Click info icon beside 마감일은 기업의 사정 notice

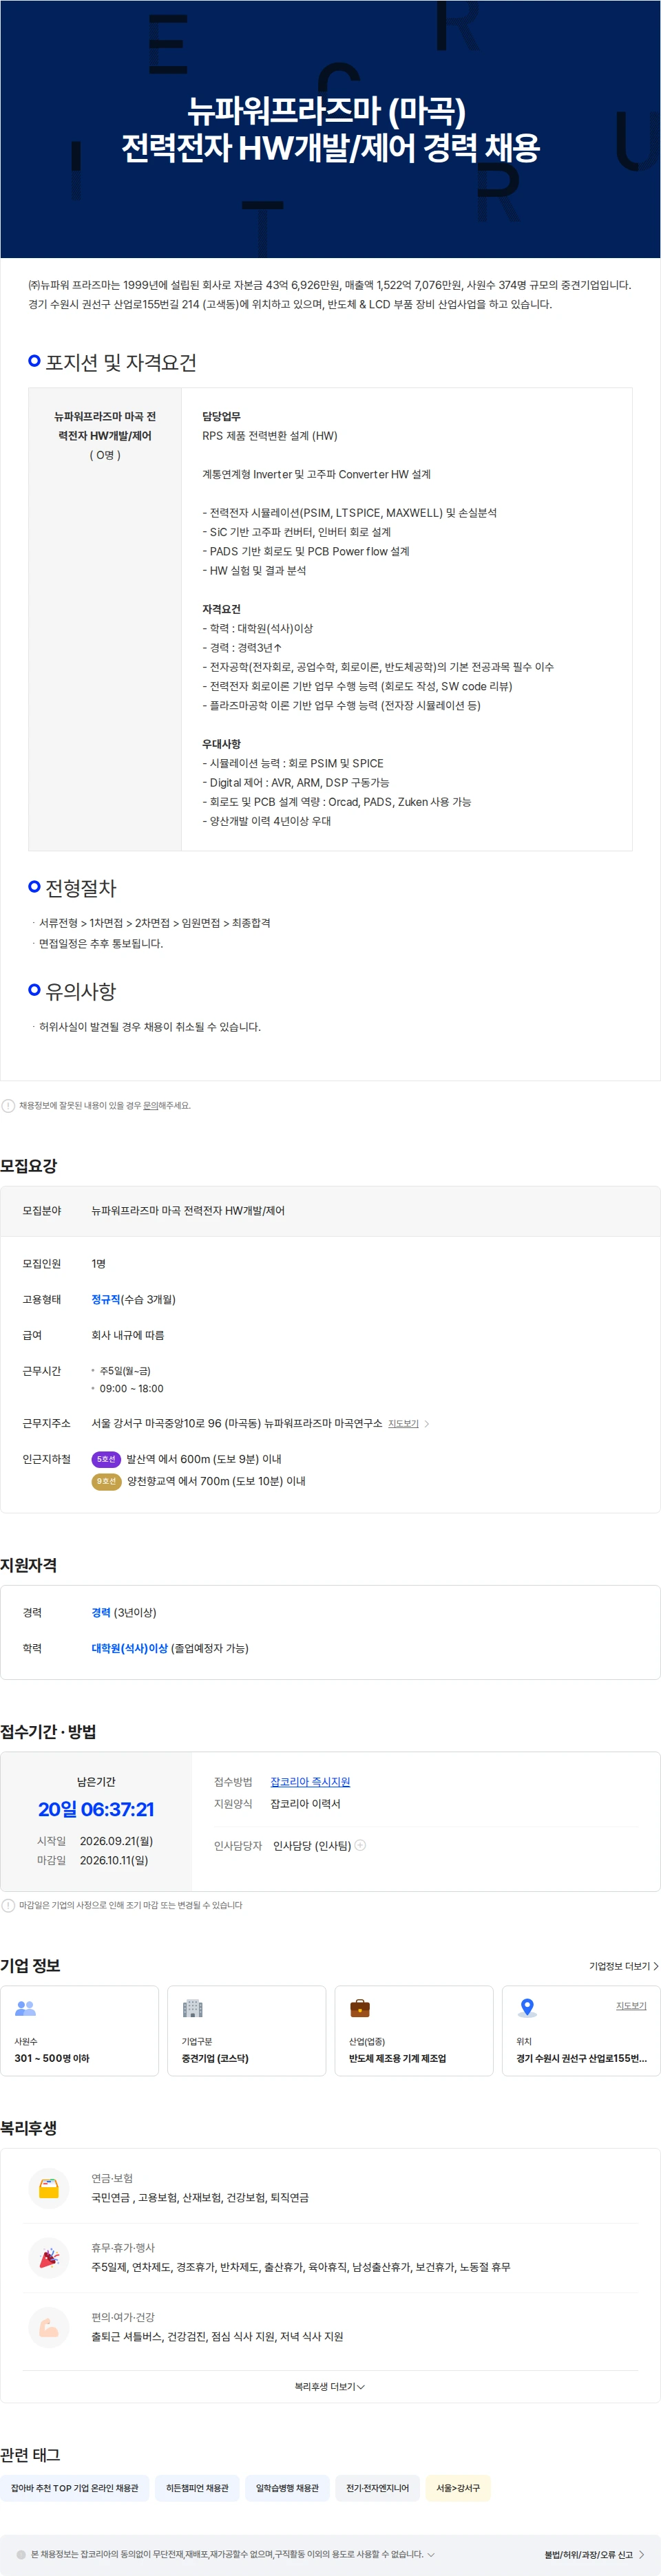[x=8, y=1905]
